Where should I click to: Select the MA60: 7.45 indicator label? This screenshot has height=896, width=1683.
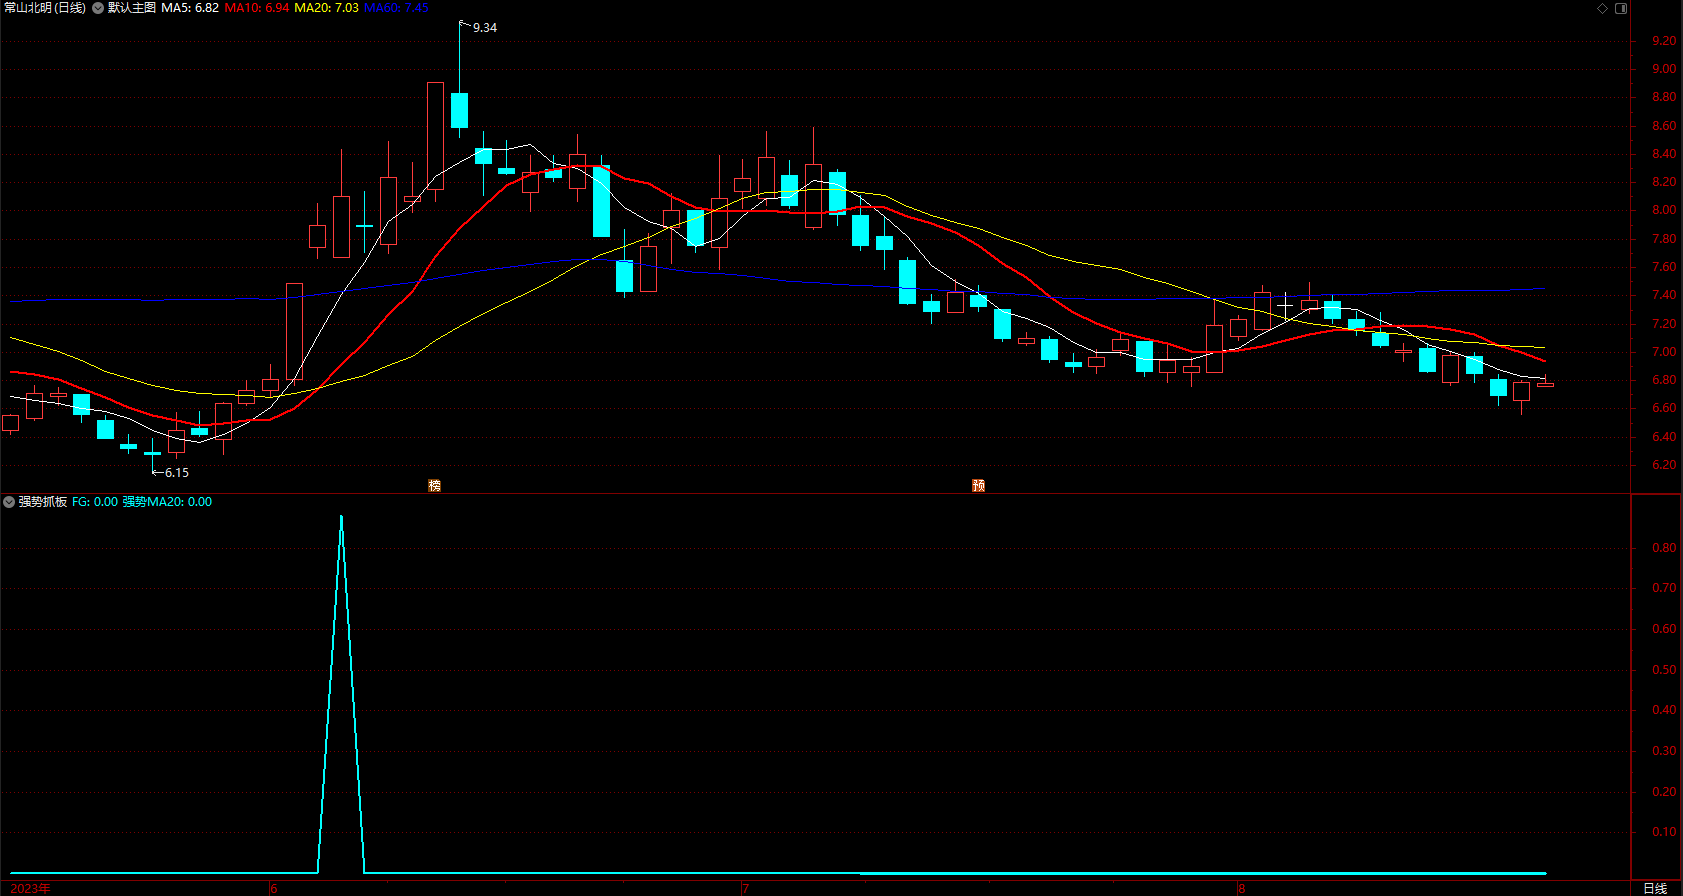pos(396,8)
